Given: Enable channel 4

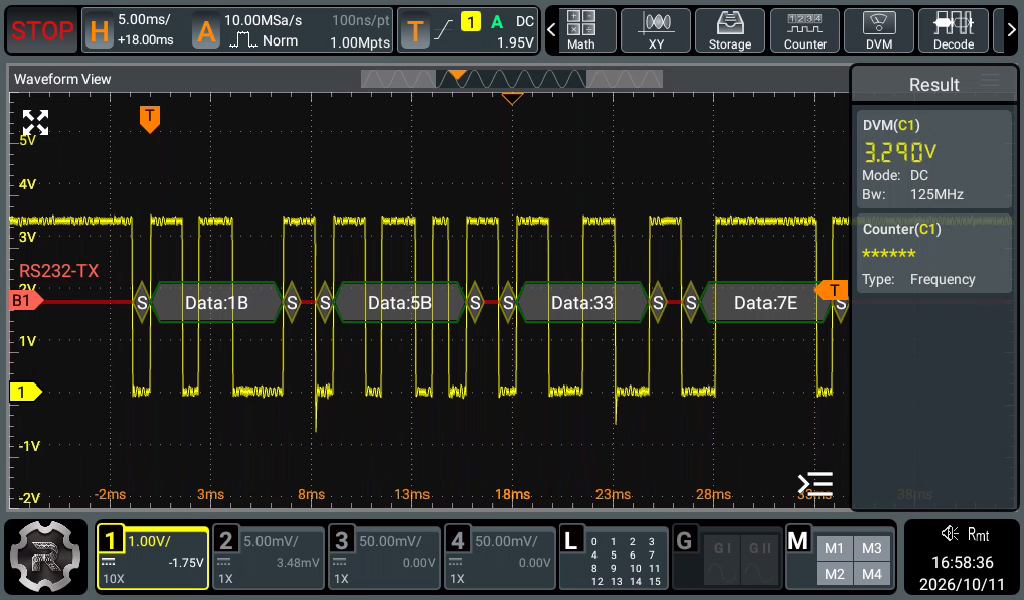Looking at the screenshot, I should pos(500,559).
